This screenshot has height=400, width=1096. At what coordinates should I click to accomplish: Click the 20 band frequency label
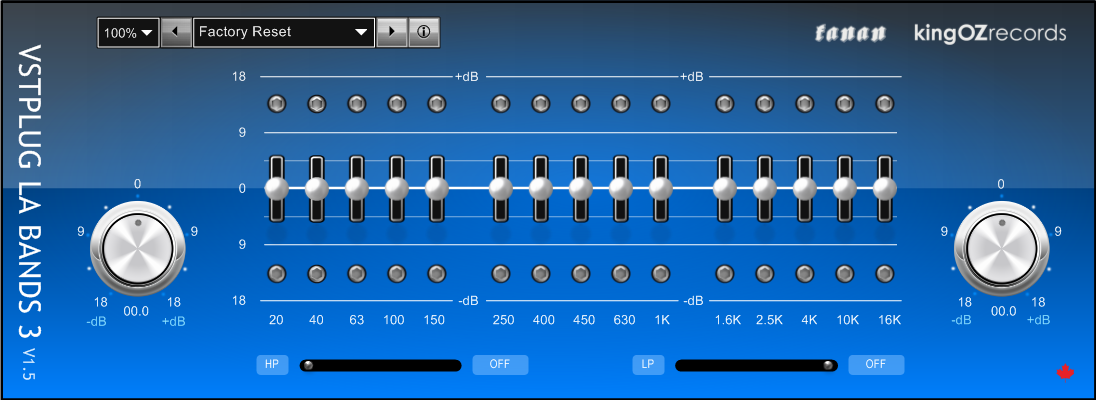tap(276, 320)
